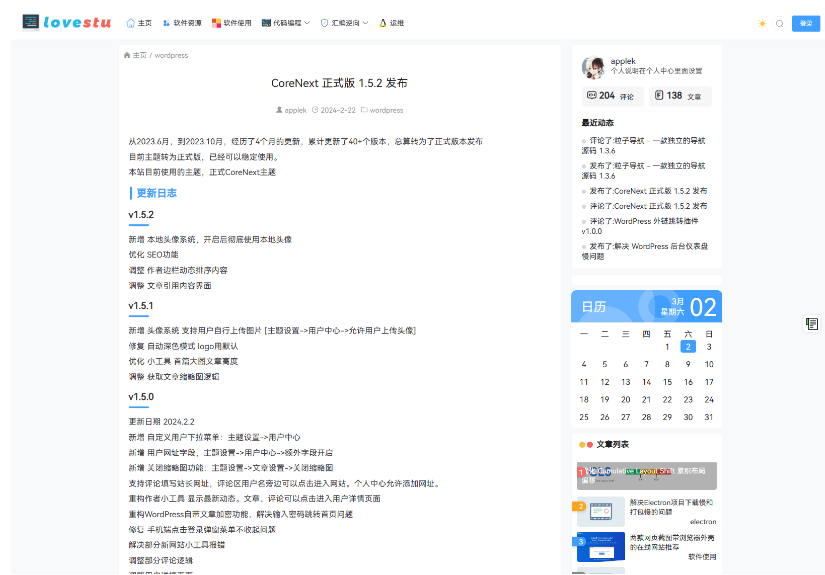Toggle the sun light/dark mode icon
This screenshot has width=825, height=575.
pyautogui.click(x=762, y=23)
